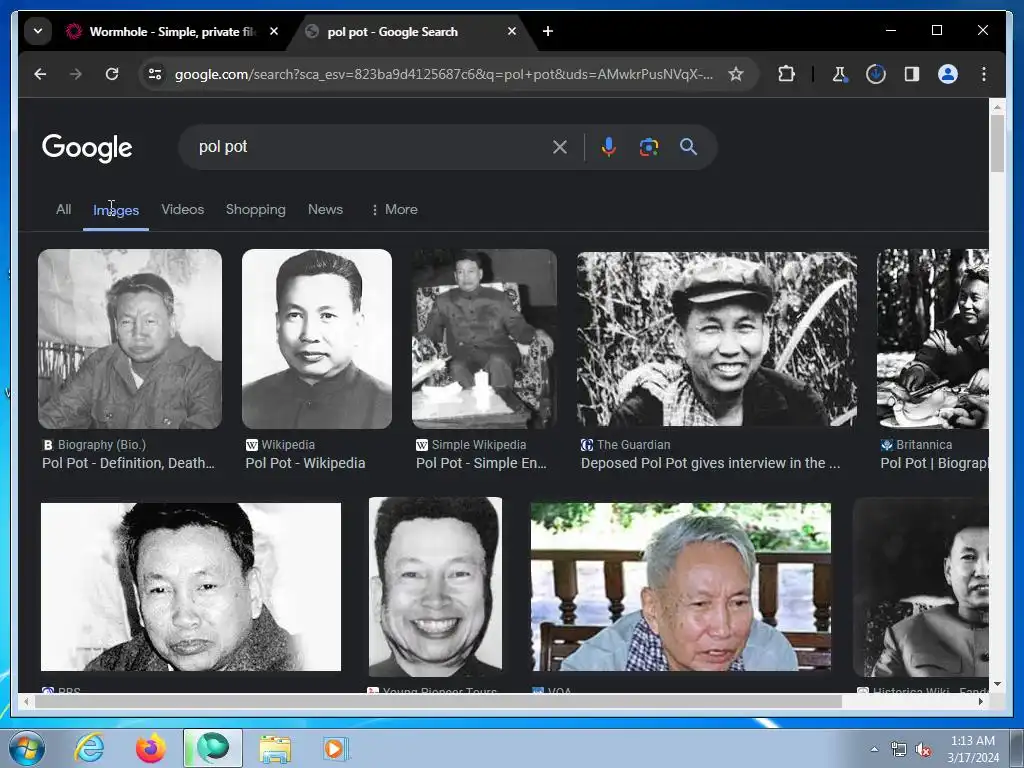Click 'Pol Pot - Wikipedia' title link
The height and width of the screenshot is (768, 1024).
pyautogui.click(x=305, y=463)
